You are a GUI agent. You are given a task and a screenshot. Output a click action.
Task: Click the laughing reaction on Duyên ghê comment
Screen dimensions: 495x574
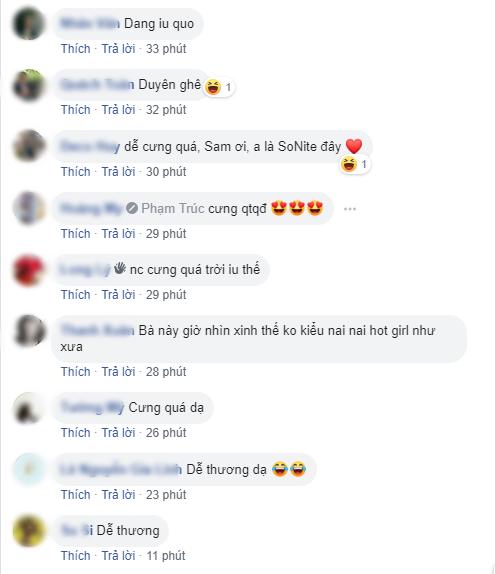(x=213, y=87)
